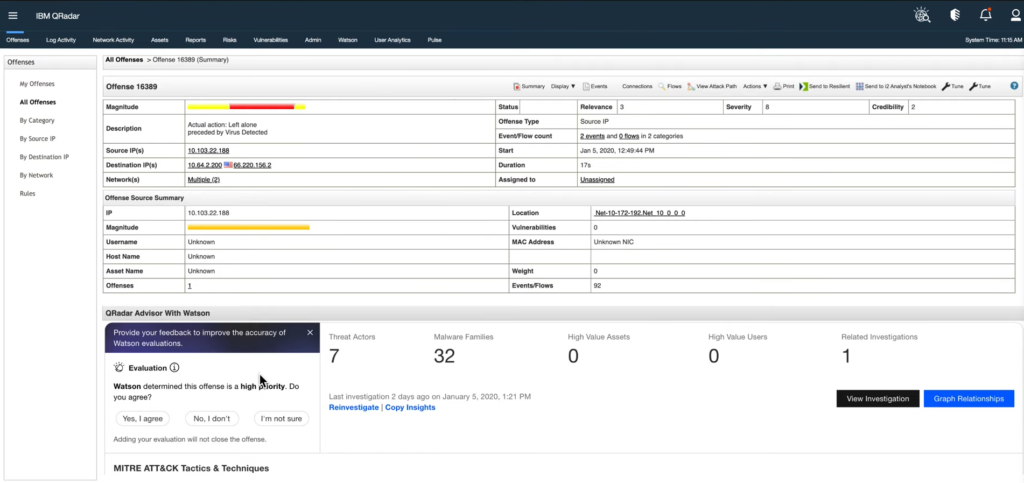Open the hamburger navigation menu
Image resolution: width=1024 pixels, height=483 pixels.
pyautogui.click(x=13, y=16)
